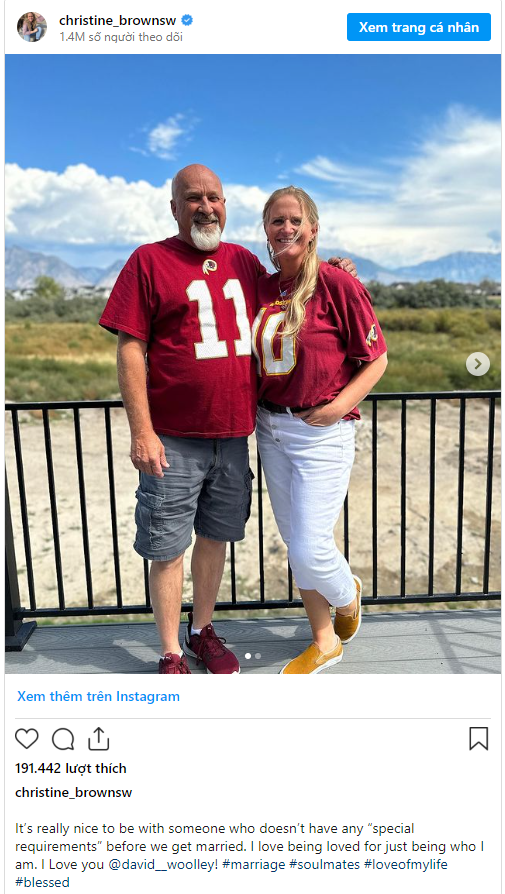View the 191.442 lượt thích count
This screenshot has width=505, height=894.
pyautogui.click(x=71, y=769)
